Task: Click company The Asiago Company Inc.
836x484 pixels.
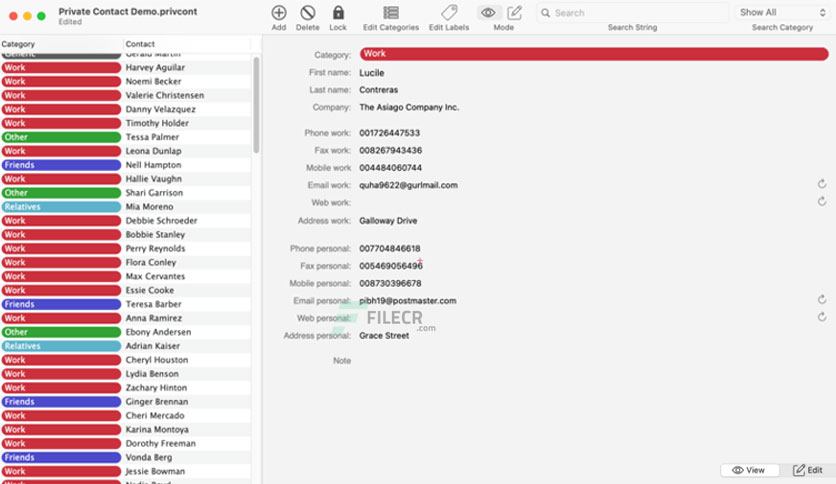Action: tap(409, 107)
